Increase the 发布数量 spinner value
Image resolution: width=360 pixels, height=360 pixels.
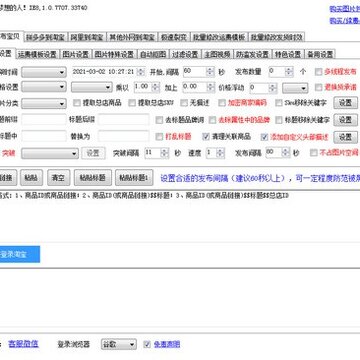(x=289, y=69)
